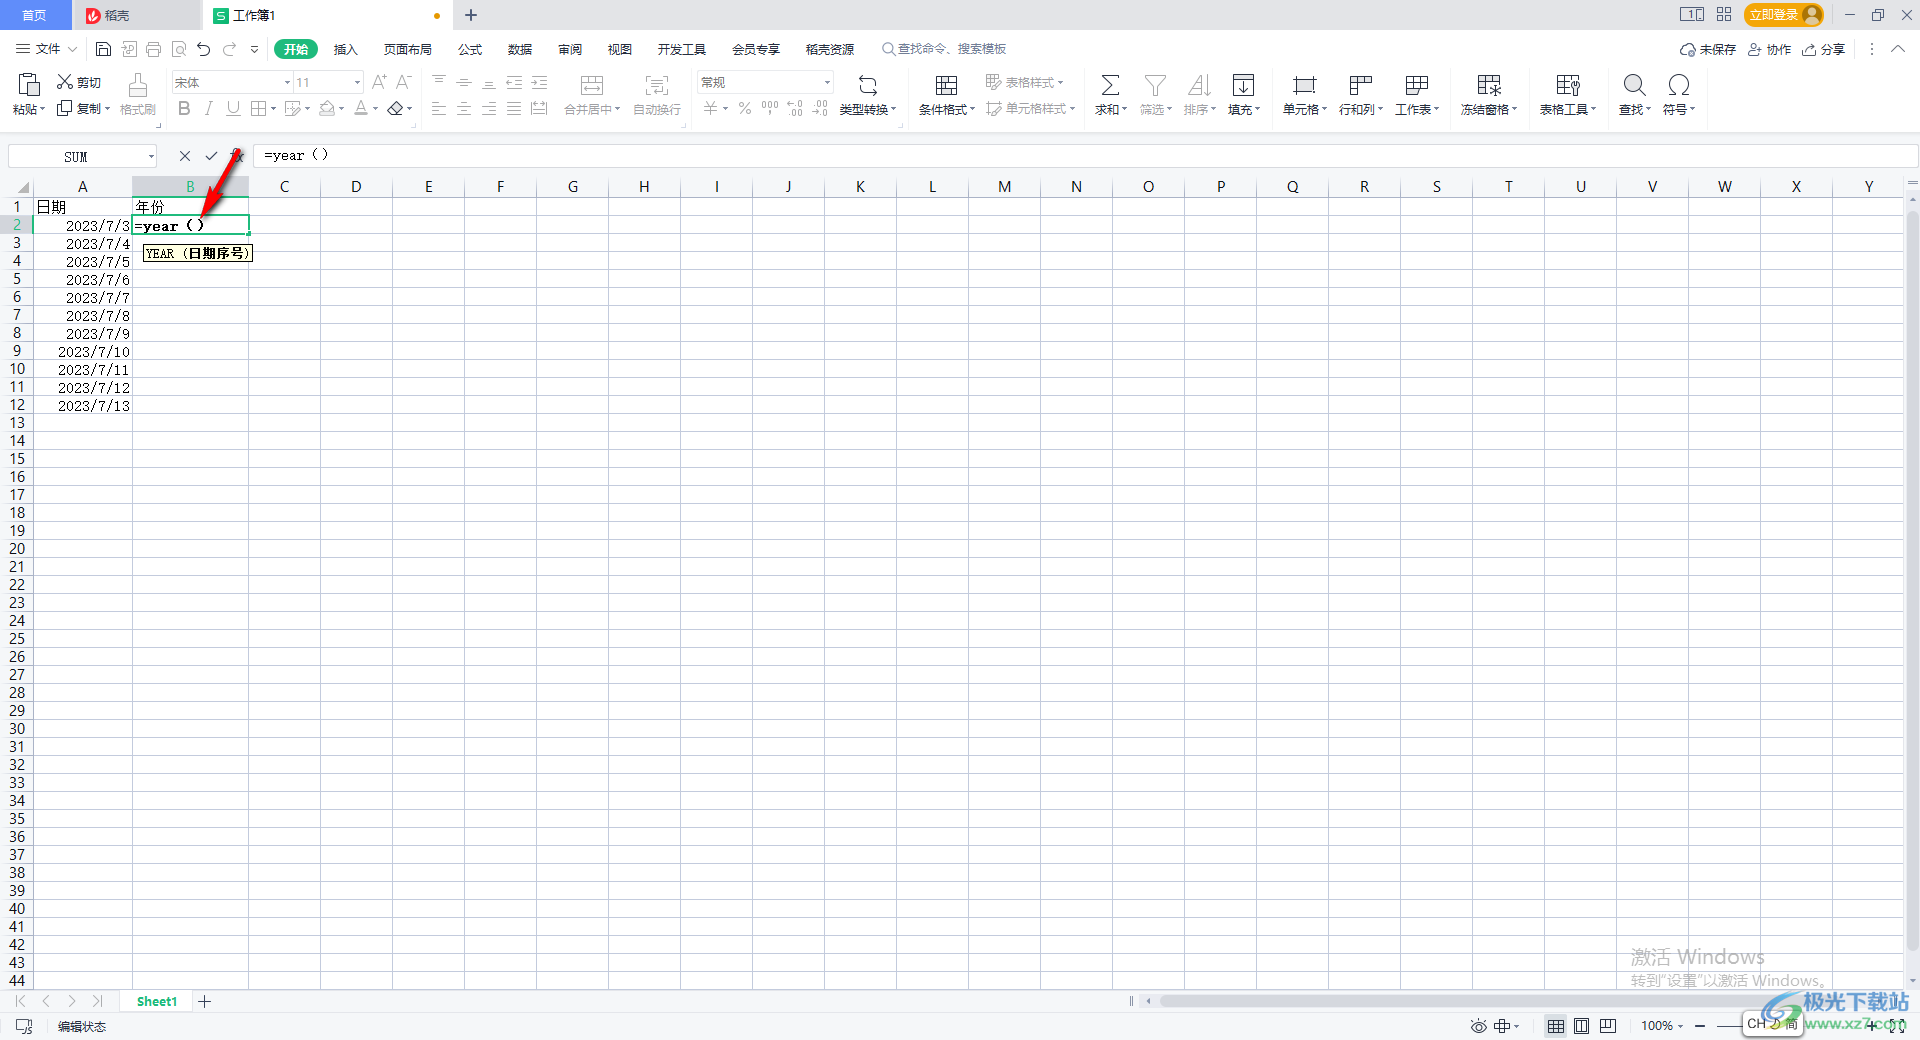Click the confirm checkmark beside formula bar
The width and height of the screenshot is (1920, 1040).
[x=211, y=156]
